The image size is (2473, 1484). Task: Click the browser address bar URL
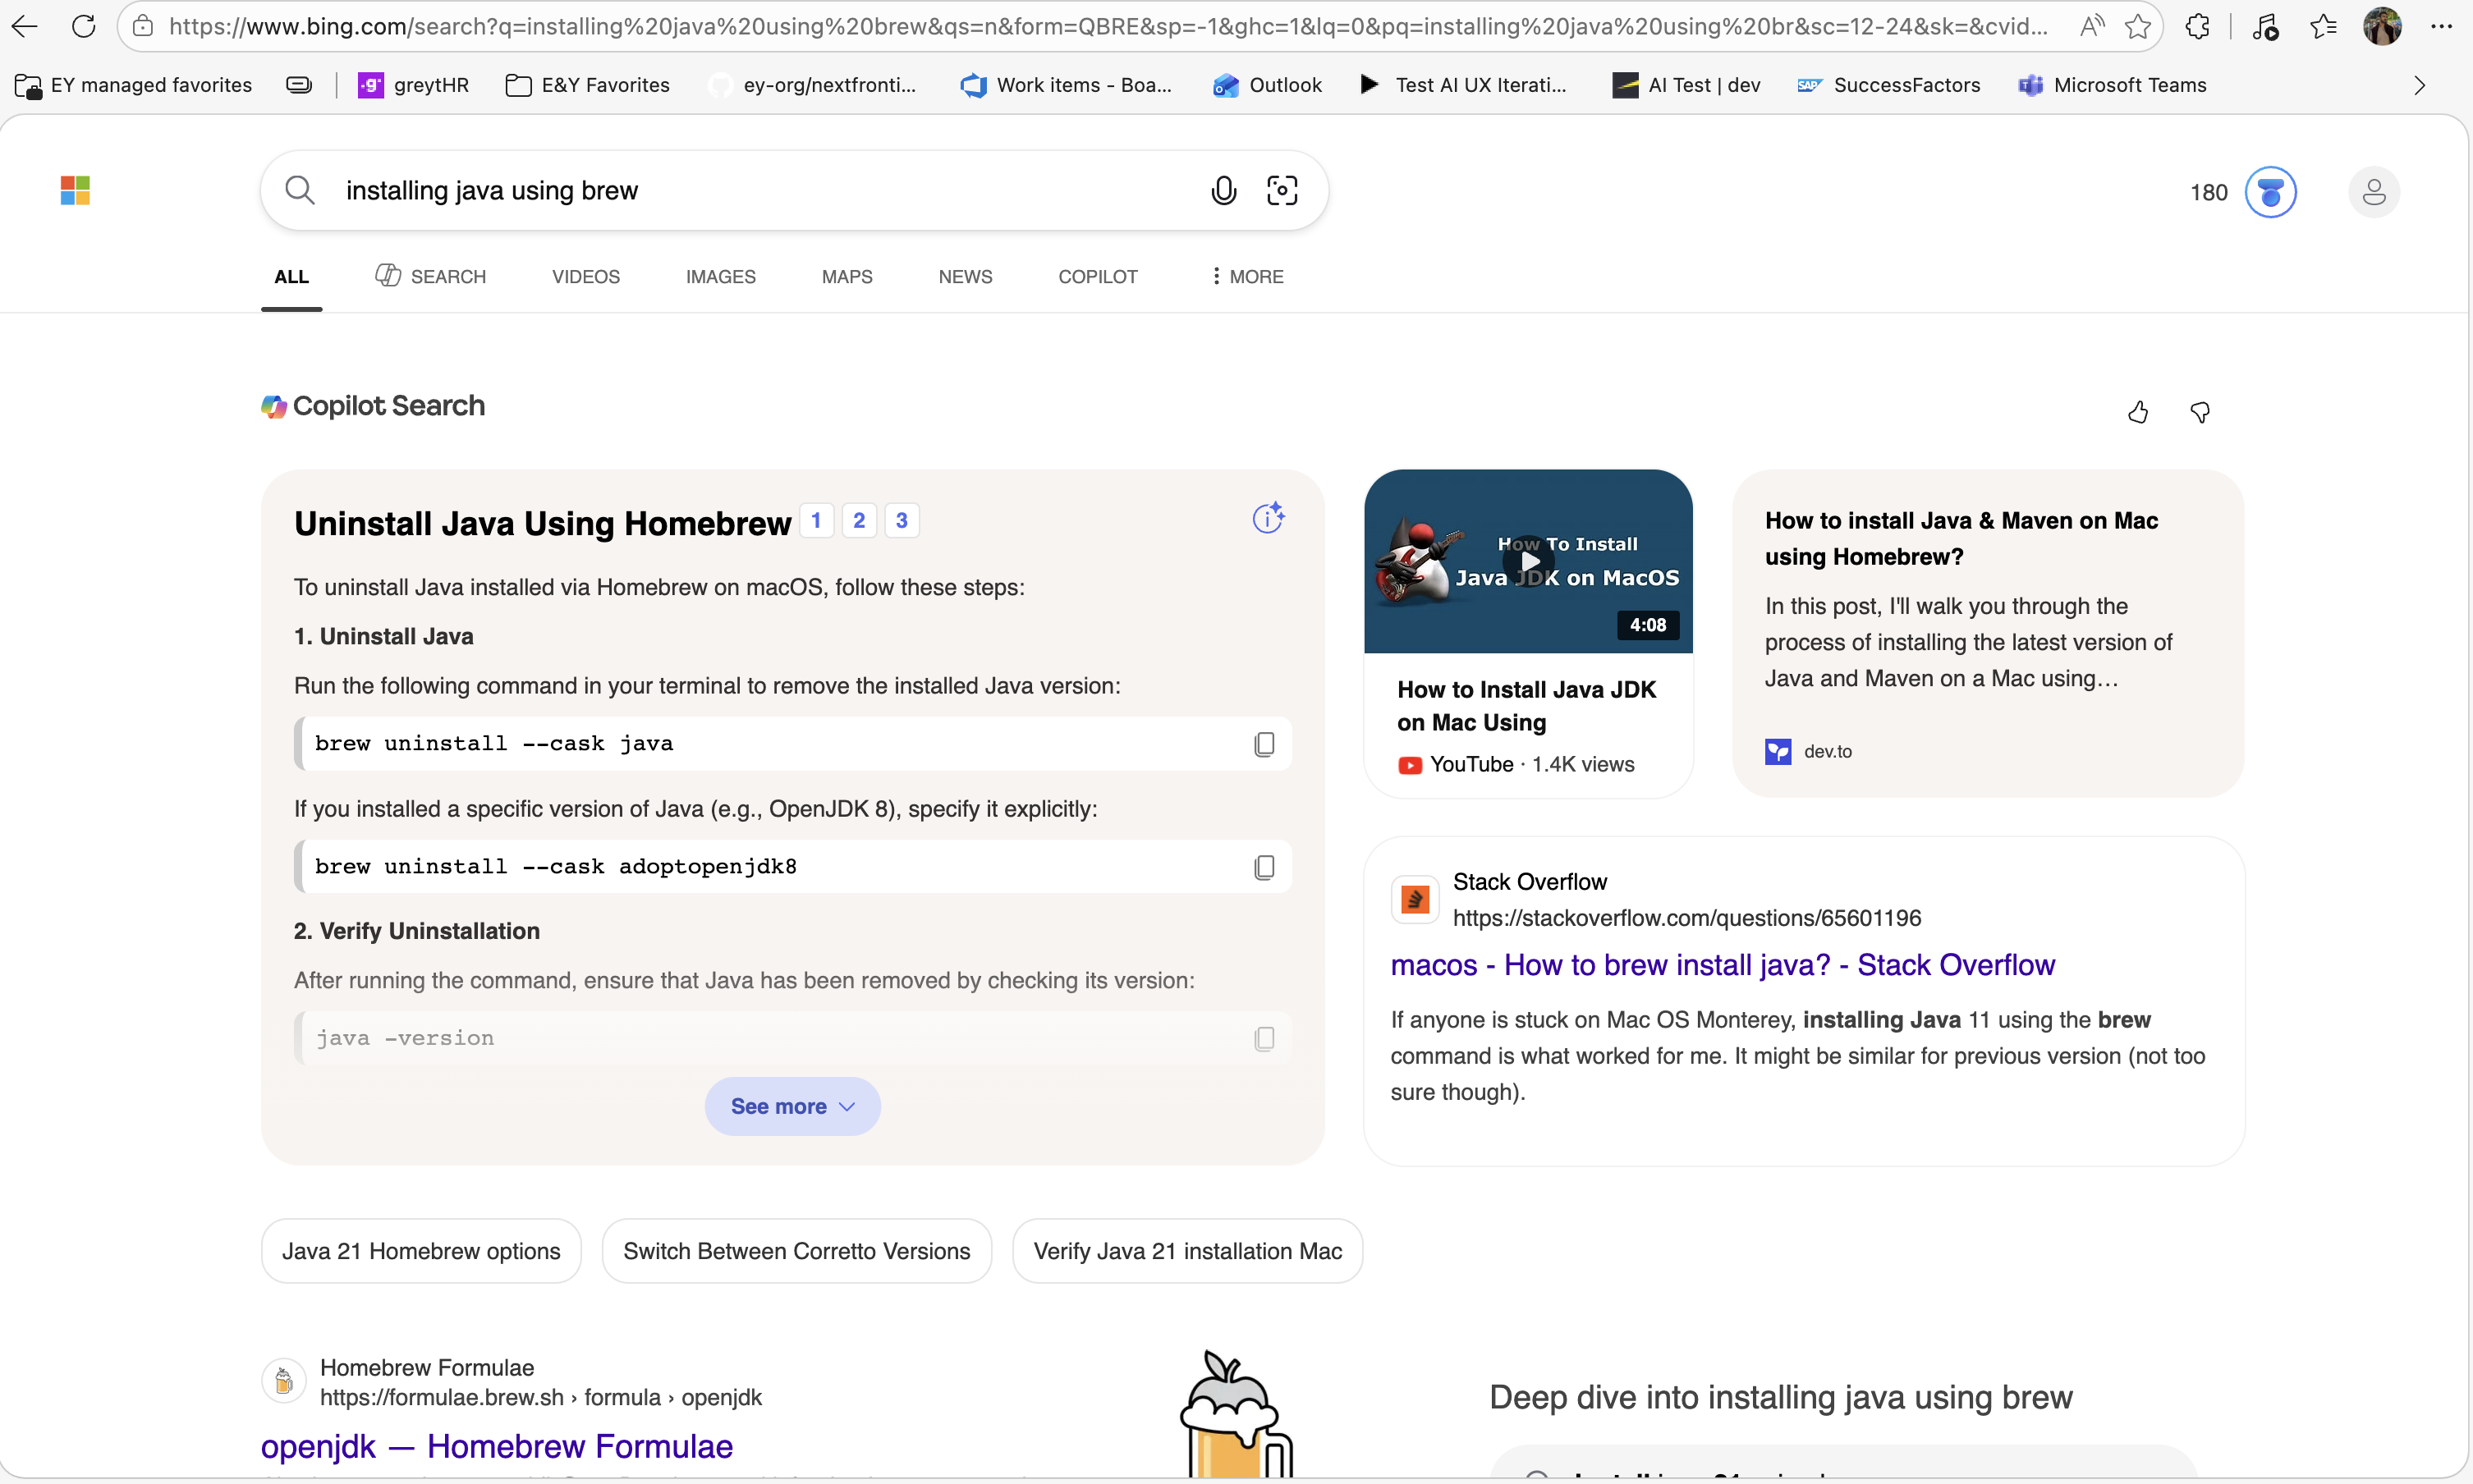click(x=1108, y=27)
